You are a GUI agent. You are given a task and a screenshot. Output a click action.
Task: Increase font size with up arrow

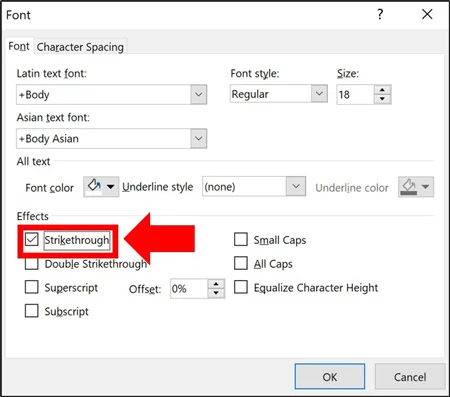click(382, 90)
